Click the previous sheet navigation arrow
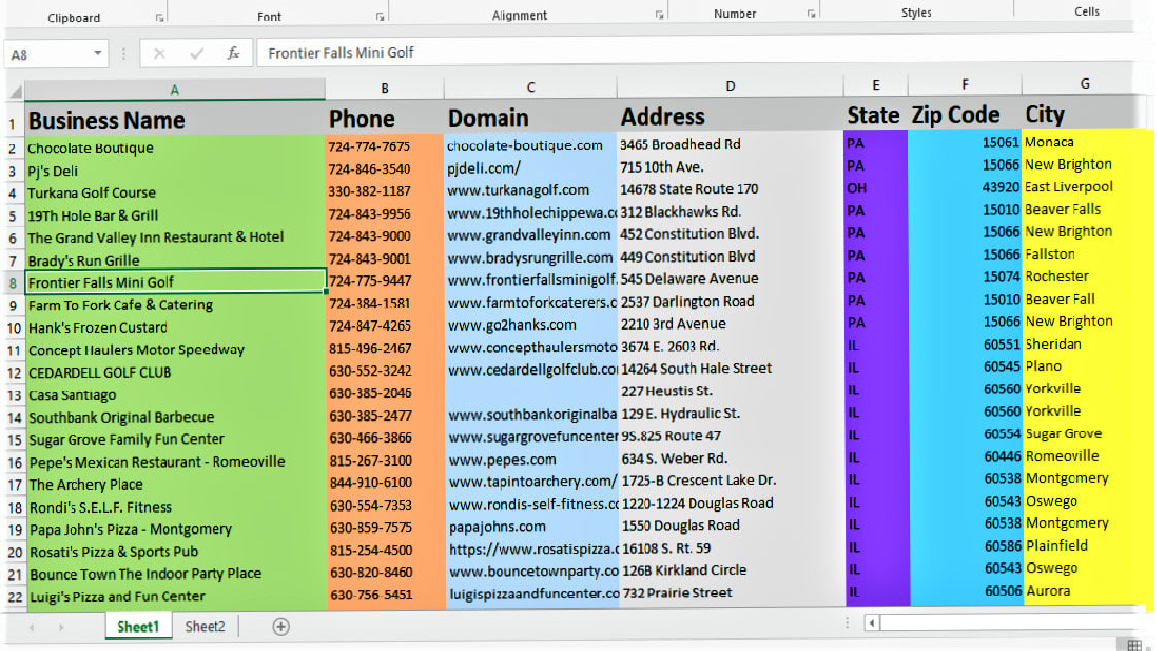The height and width of the screenshot is (651, 1157). coord(32,627)
